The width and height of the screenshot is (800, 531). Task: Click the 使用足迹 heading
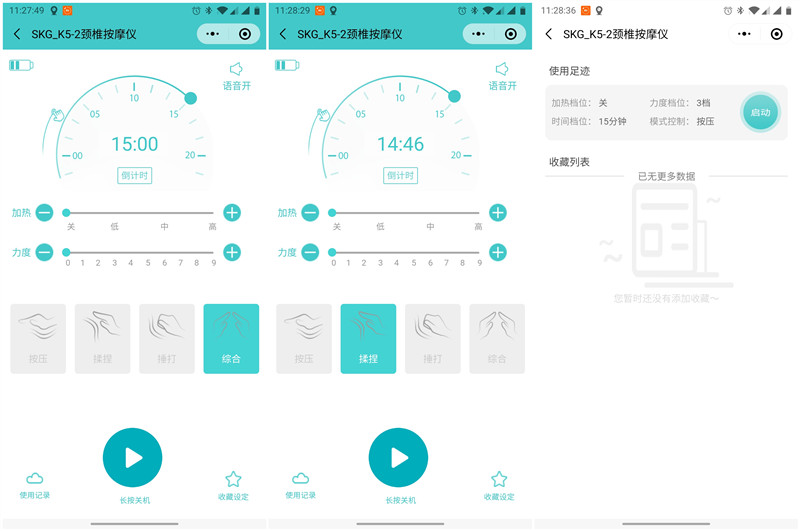[x=569, y=71]
